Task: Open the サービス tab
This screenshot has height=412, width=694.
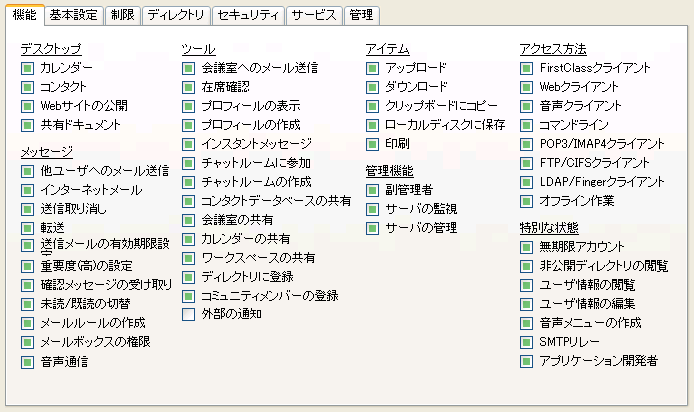Action: [314, 16]
